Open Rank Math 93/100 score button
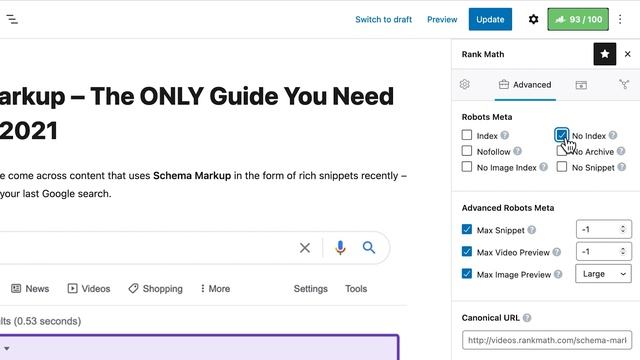The image size is (640, 360). (578, 19)
